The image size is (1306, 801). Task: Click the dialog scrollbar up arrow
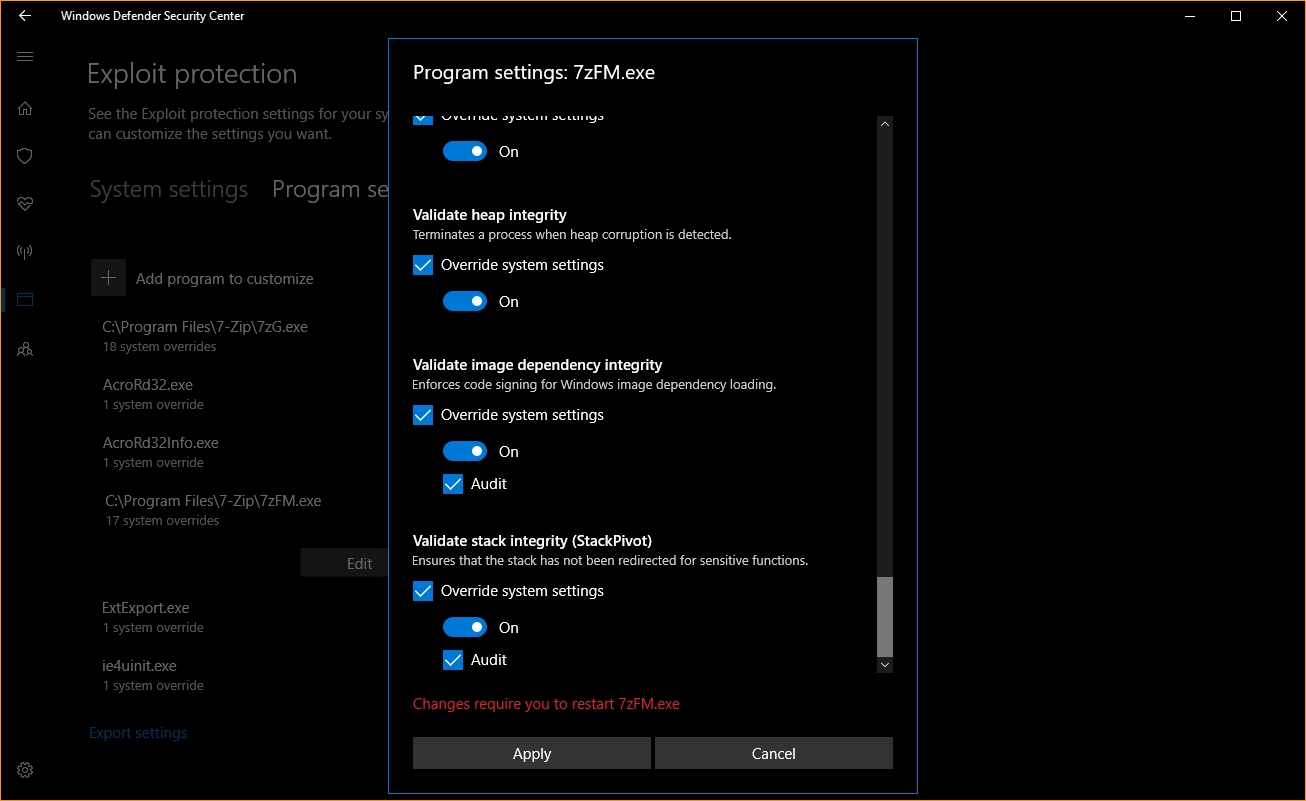click(884, 124)
